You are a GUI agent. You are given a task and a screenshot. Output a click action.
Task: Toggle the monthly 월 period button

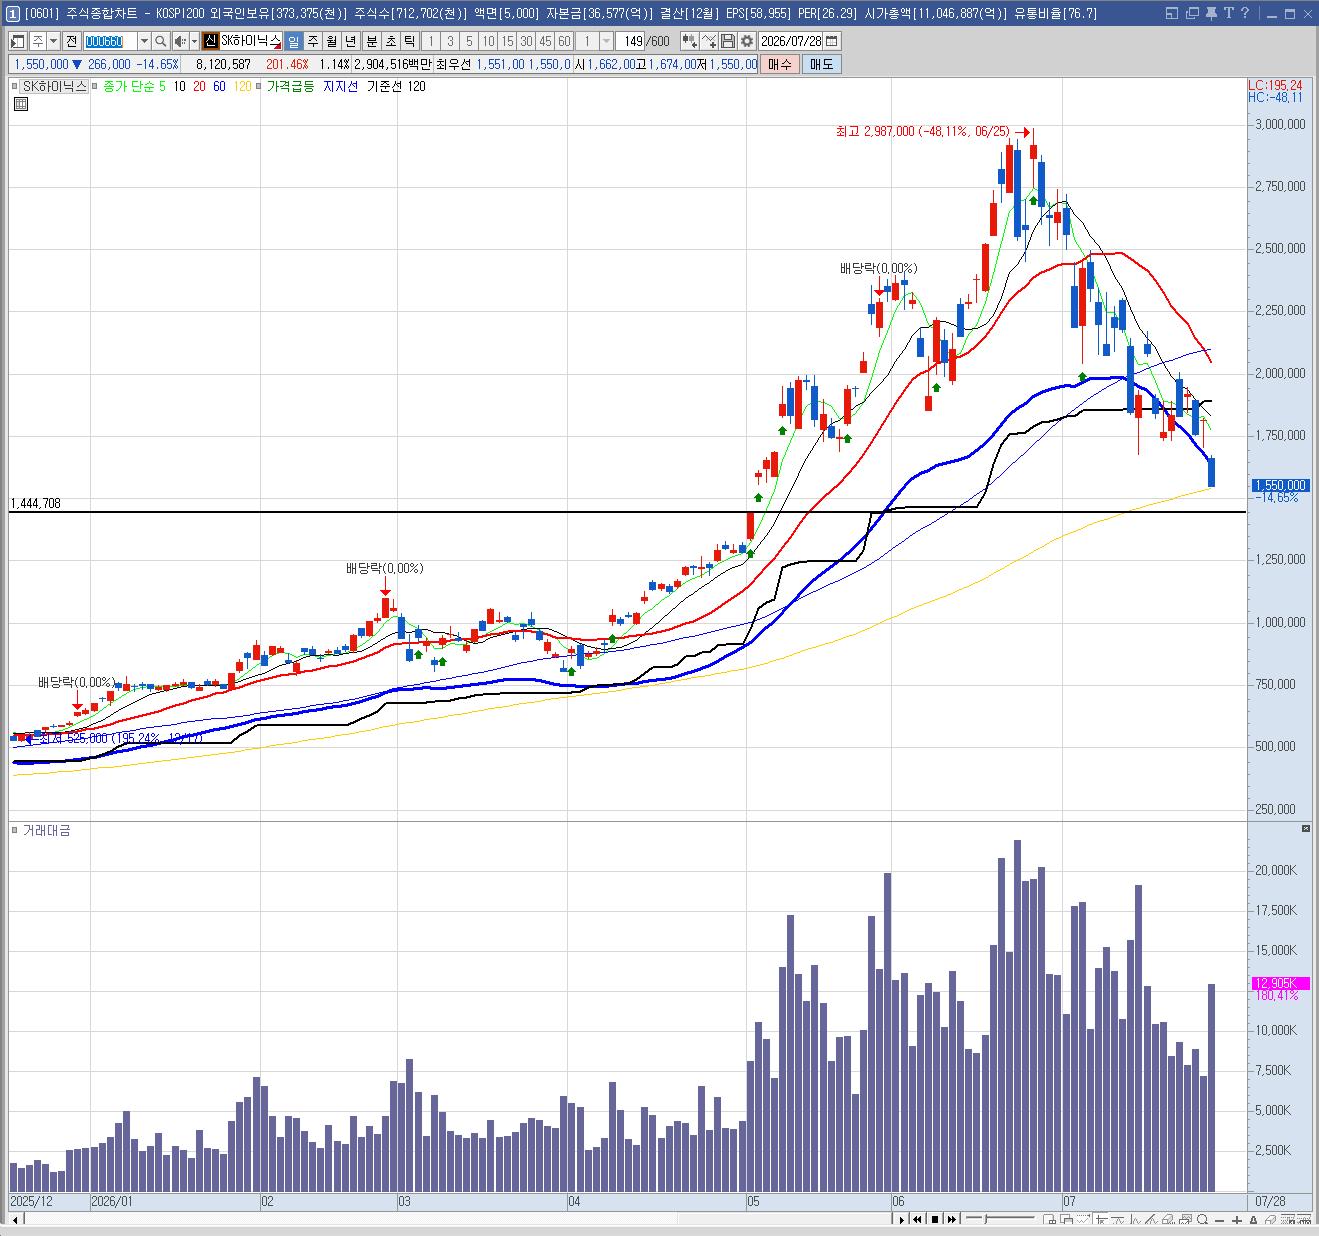[332, 41]
